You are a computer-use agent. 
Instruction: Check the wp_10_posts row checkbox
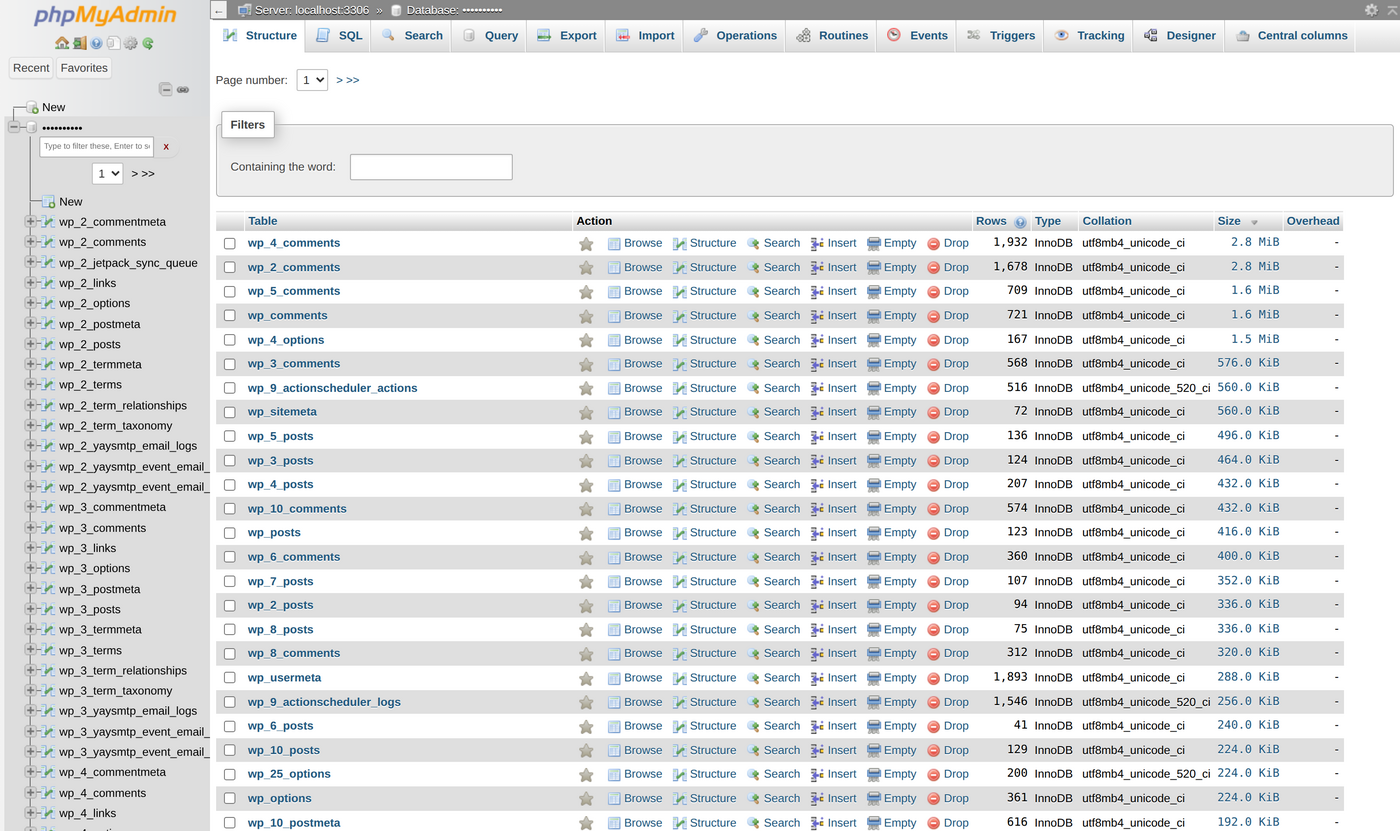pos(230,750)
